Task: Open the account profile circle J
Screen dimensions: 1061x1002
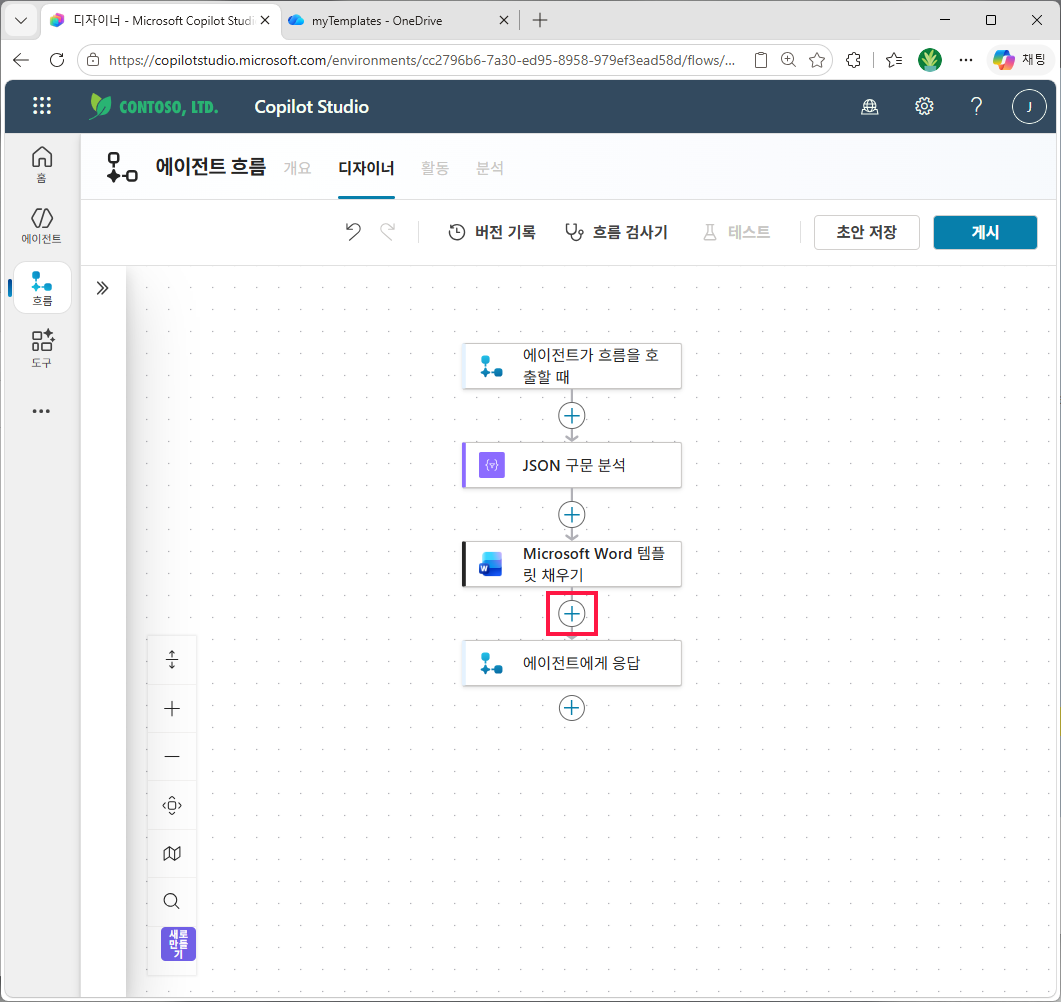Action: point(1029,106)
